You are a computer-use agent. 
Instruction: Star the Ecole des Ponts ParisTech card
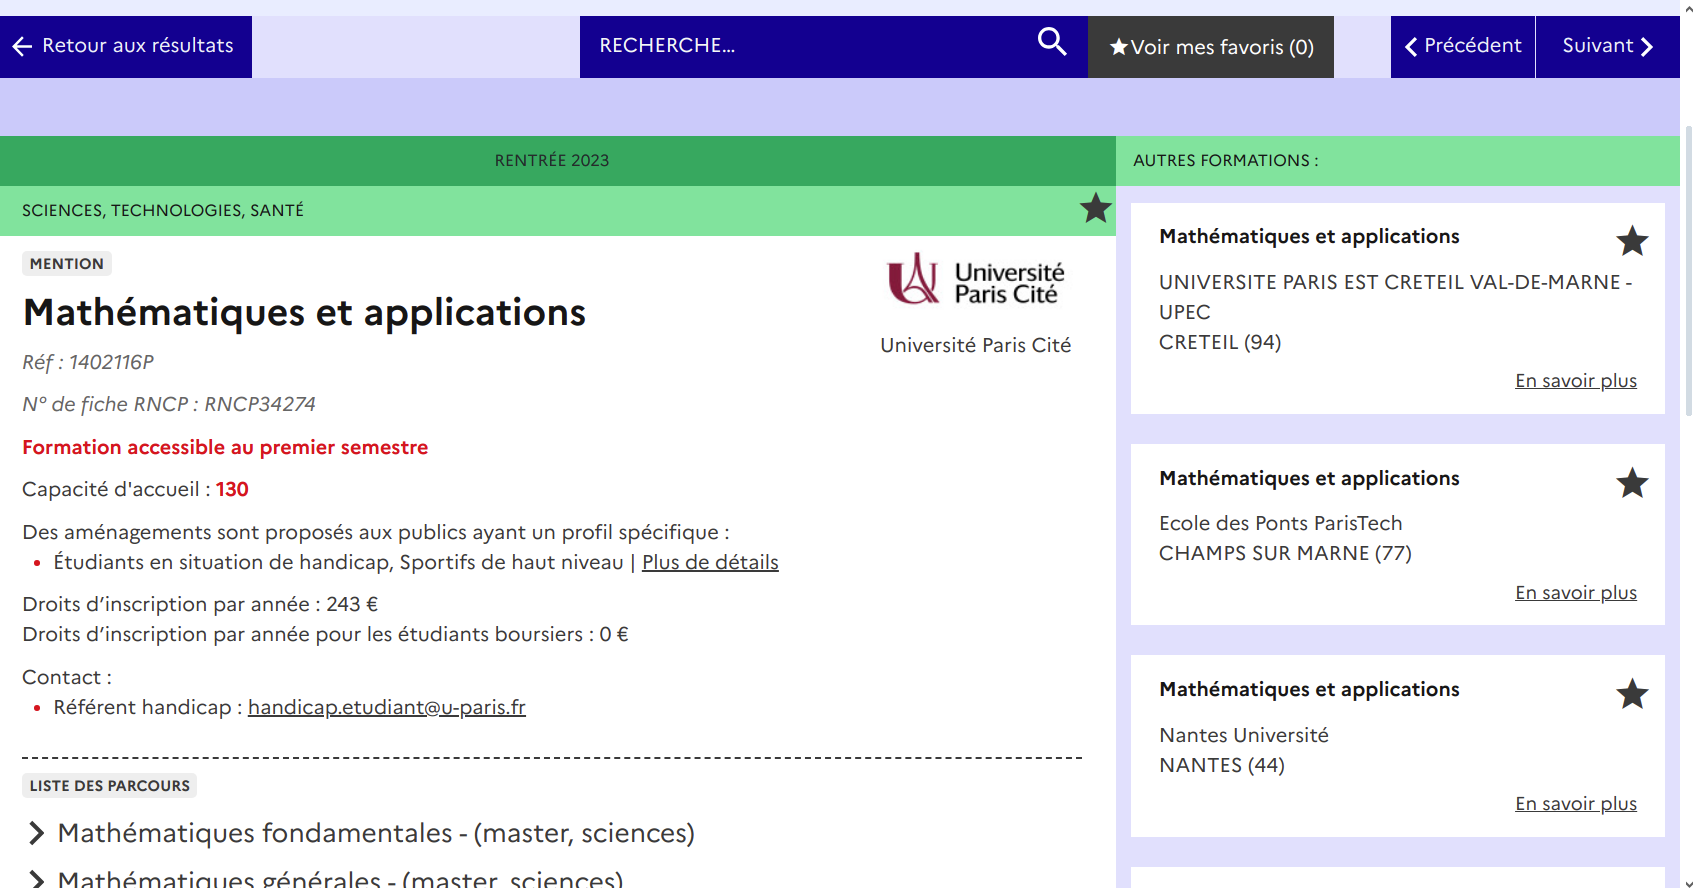[1632, 482]
